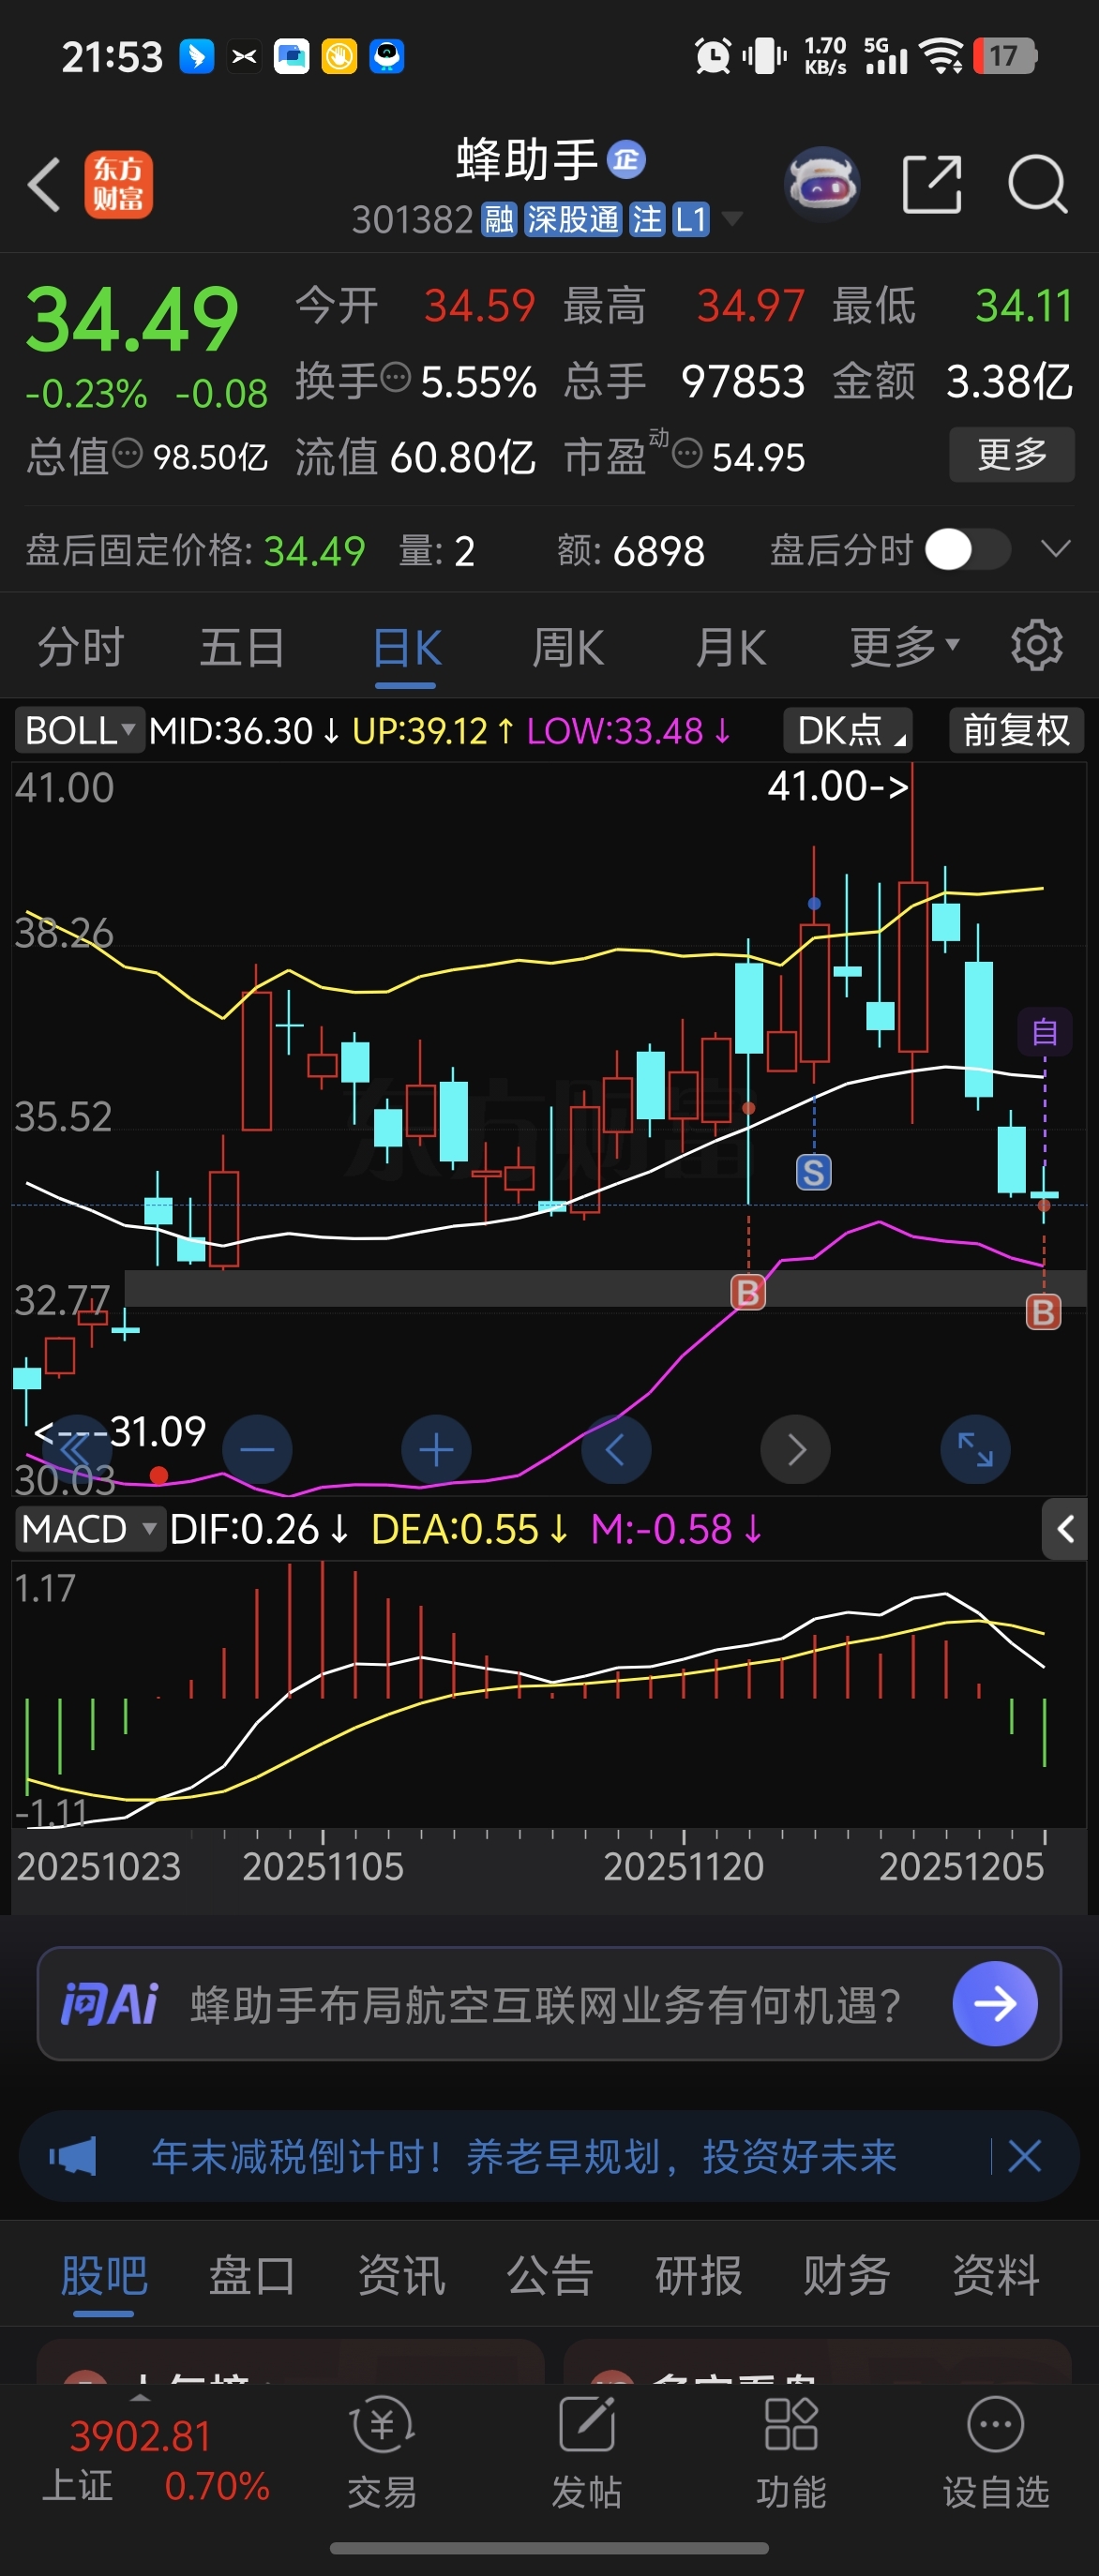The image size is (1099, 2576).
Task: Tap the 深股通 tag
Action: point(573,219)
